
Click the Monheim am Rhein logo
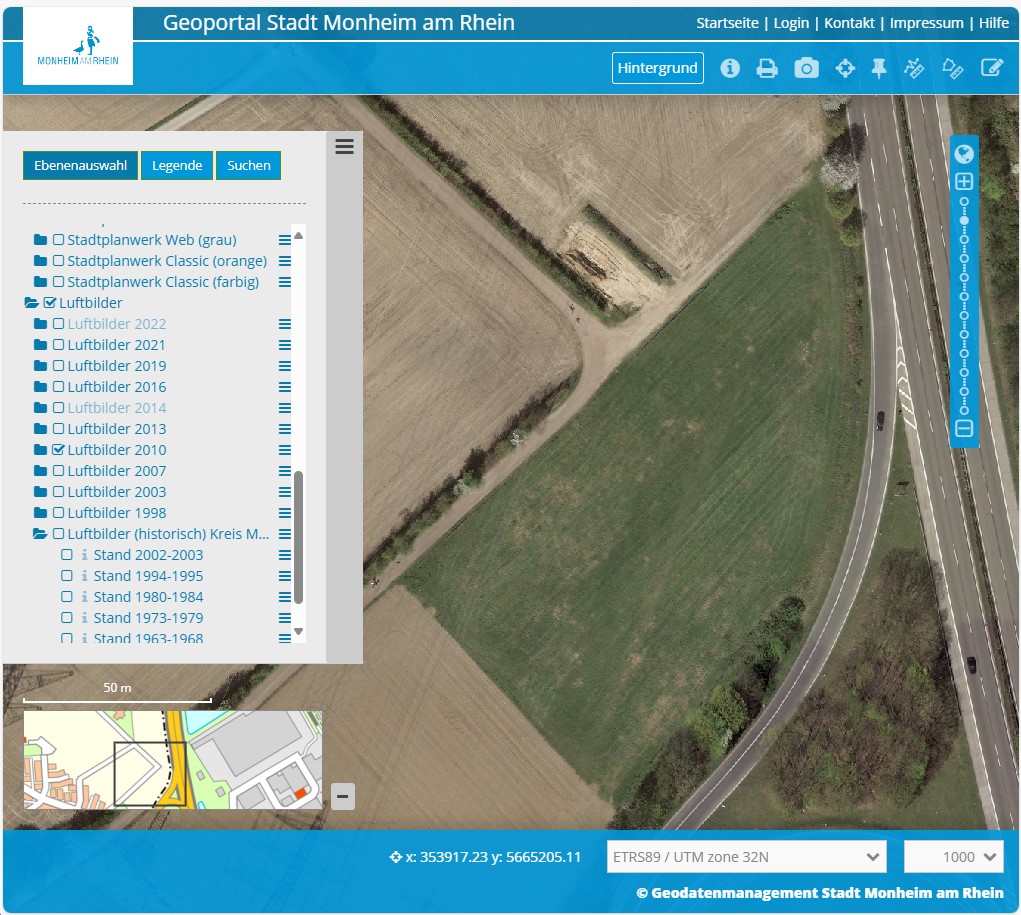coord(78,46)
